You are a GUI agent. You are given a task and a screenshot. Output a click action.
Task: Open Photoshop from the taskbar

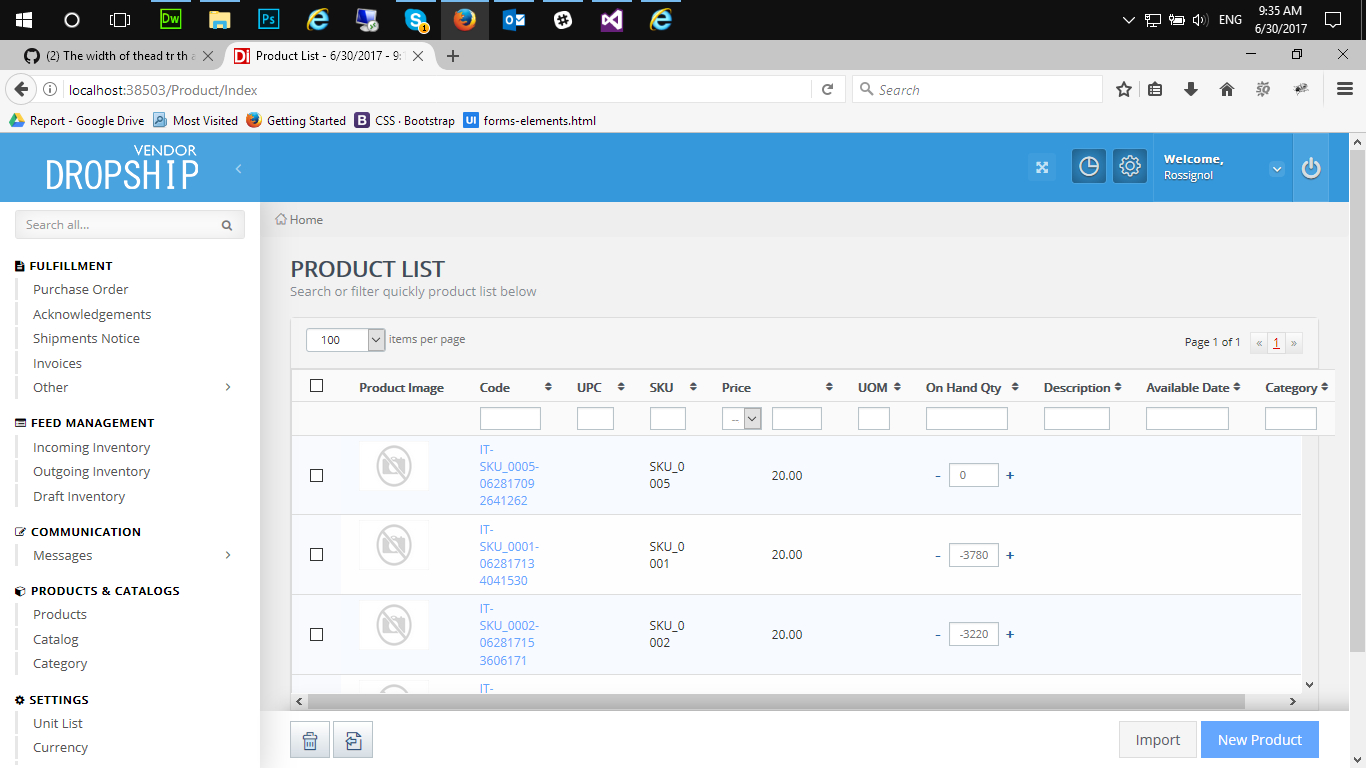click(x=268, y=19)
